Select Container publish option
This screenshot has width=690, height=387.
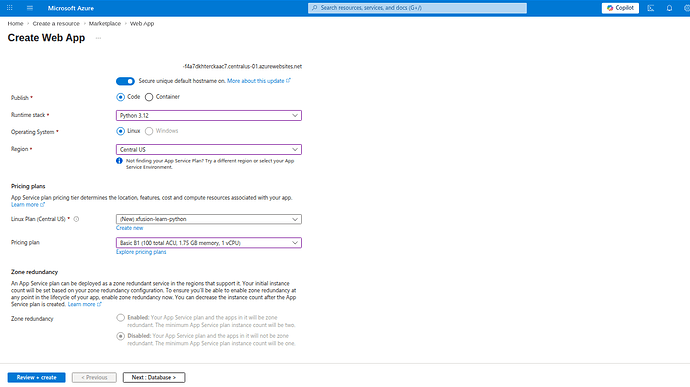(x=149, y=97)
